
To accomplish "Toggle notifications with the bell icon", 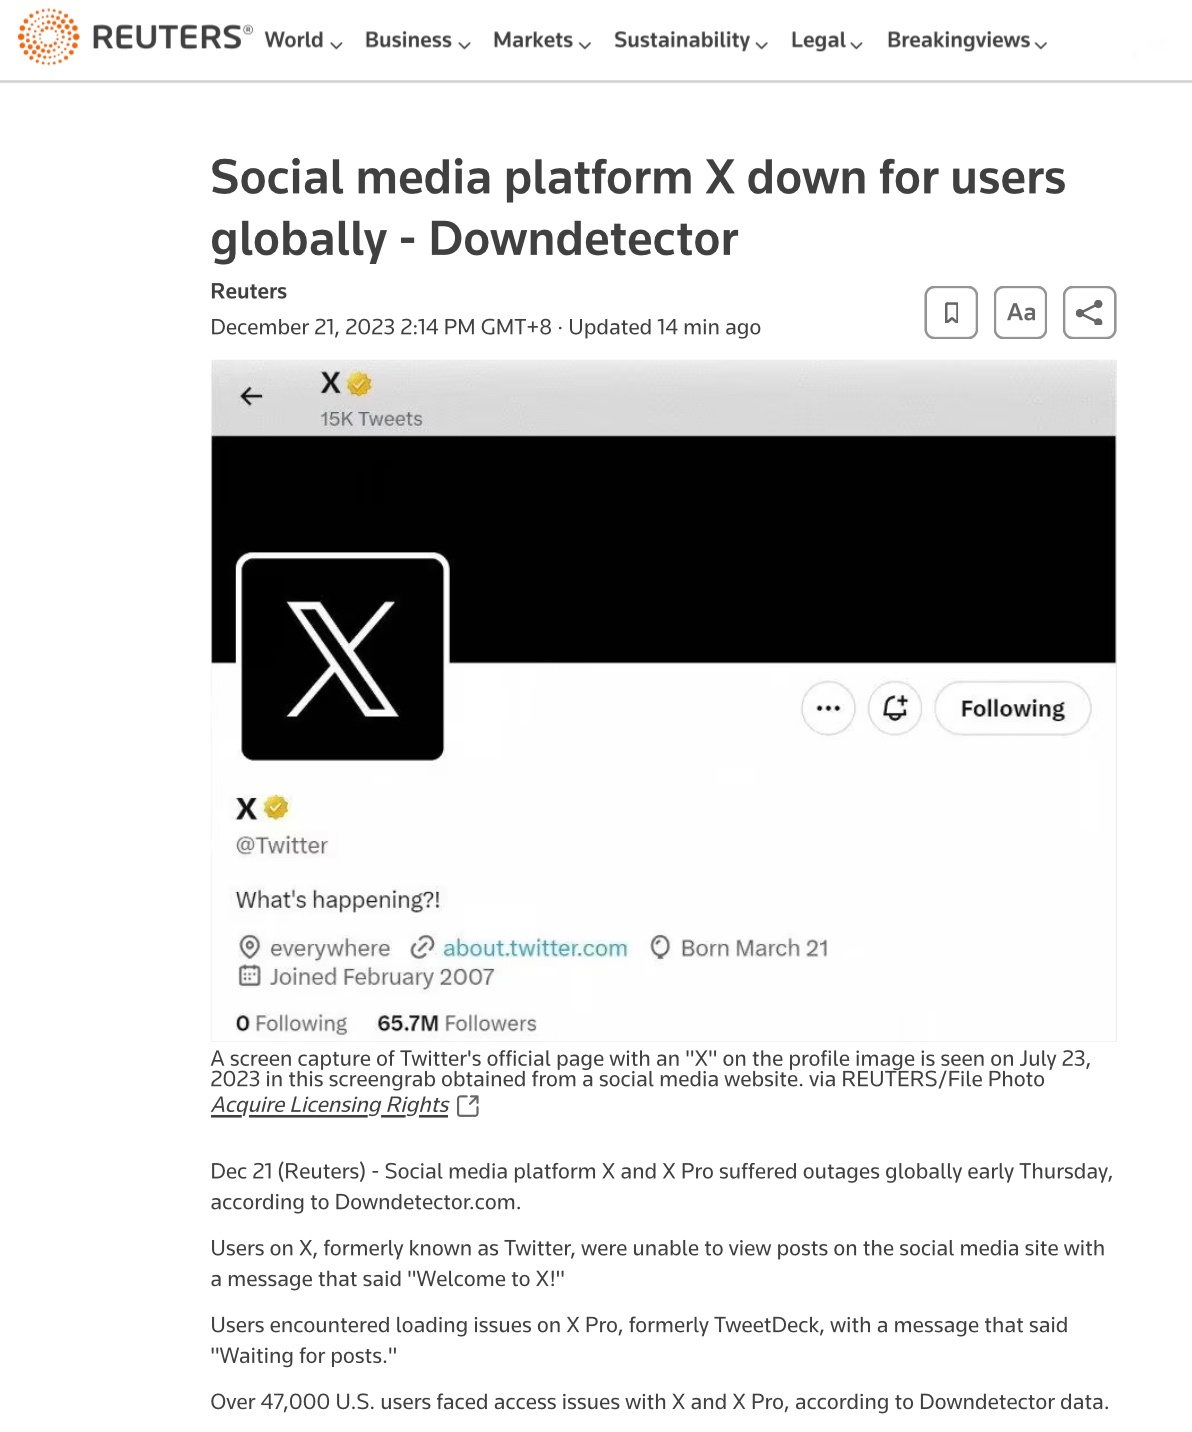I will (894, 708).
